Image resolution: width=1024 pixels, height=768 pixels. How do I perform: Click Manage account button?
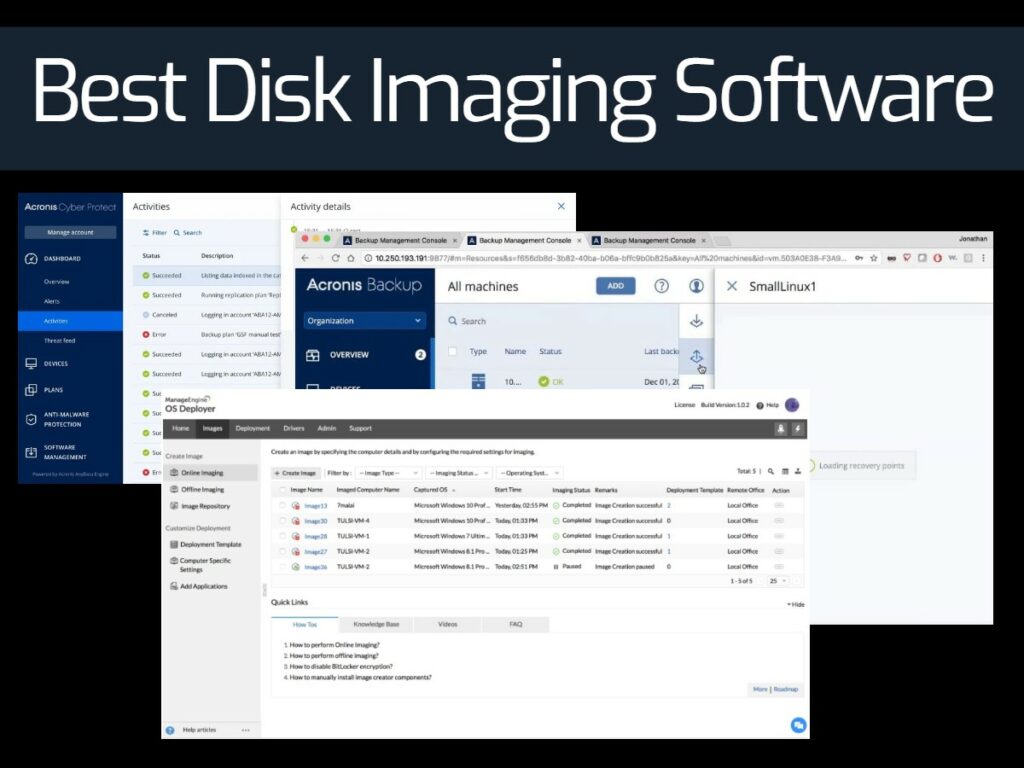point(71,232)
